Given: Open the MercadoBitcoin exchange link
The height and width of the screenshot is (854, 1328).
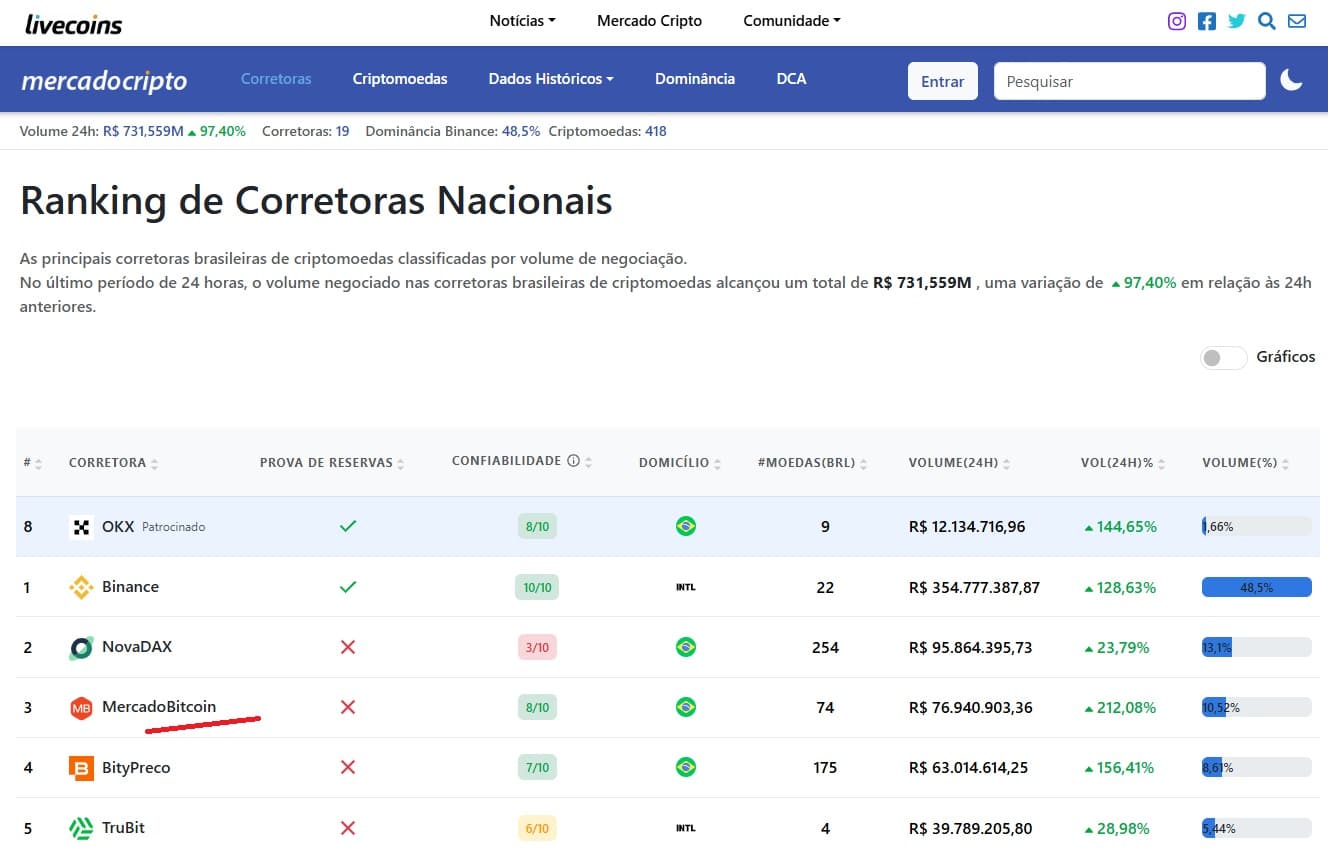Looking at the screenshot, I should (159, 707).
